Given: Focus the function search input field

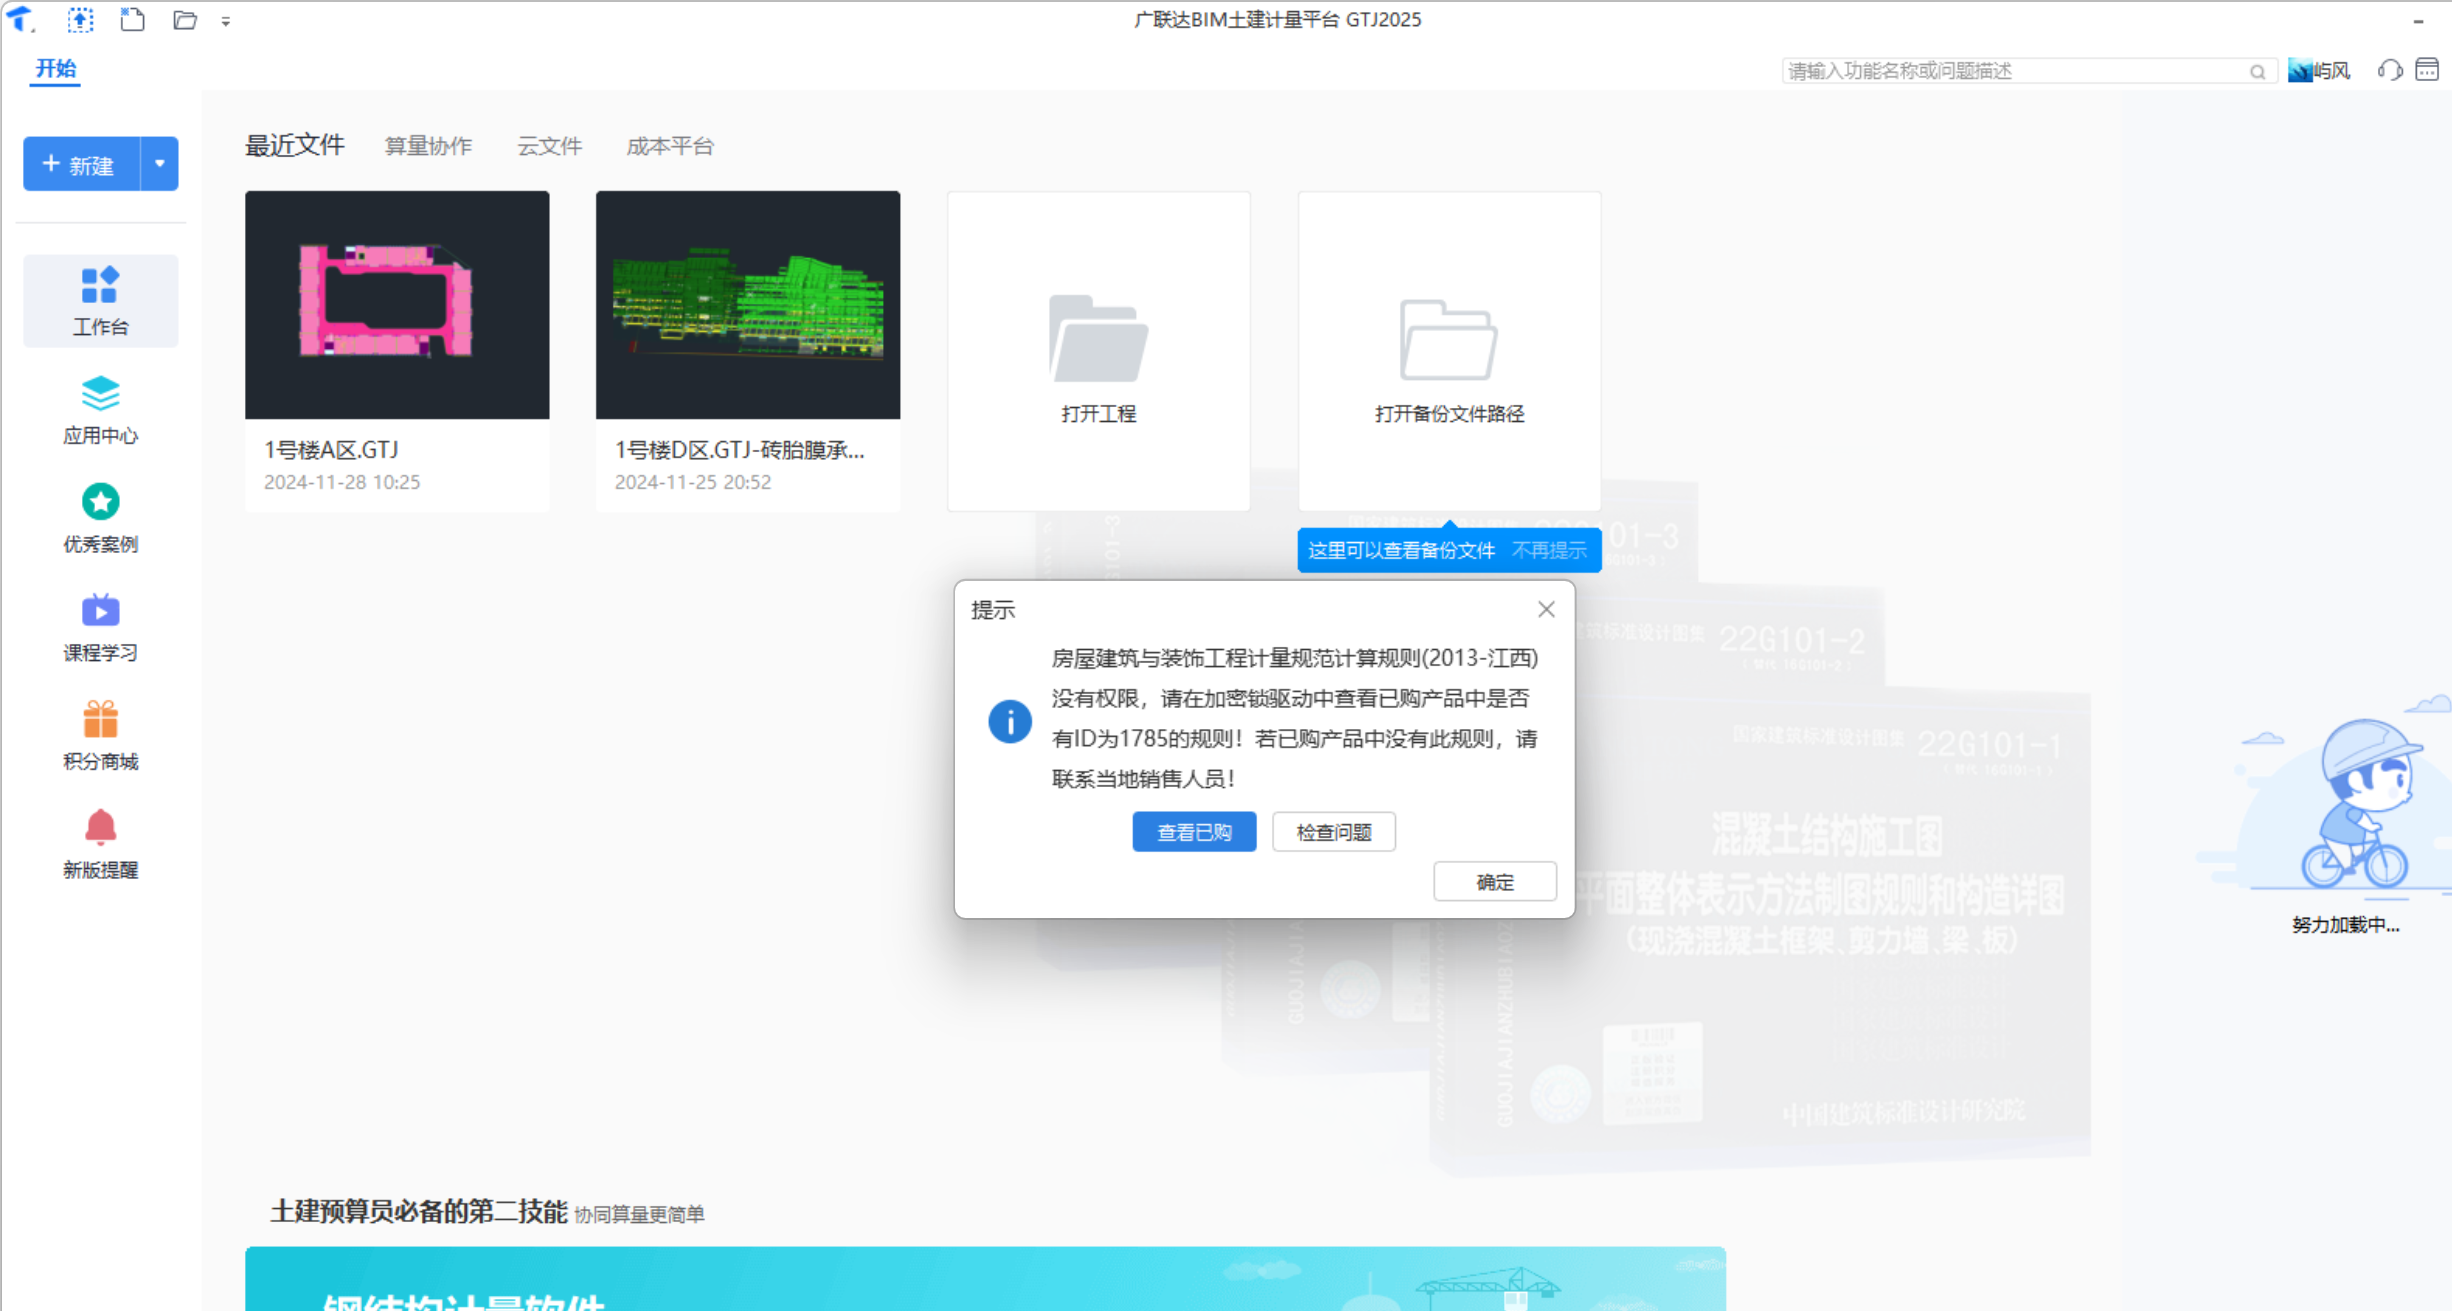Looking at the screenshot, I should 2015,71.
